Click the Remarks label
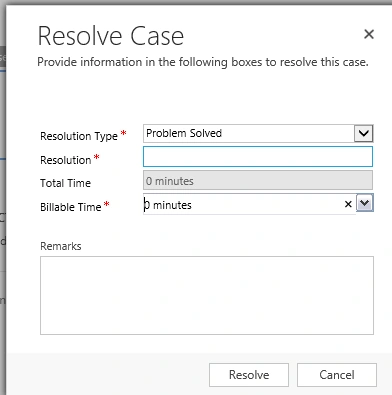Image resolution: width=392 pixels, height=395 pixels. tap(61, 246)
